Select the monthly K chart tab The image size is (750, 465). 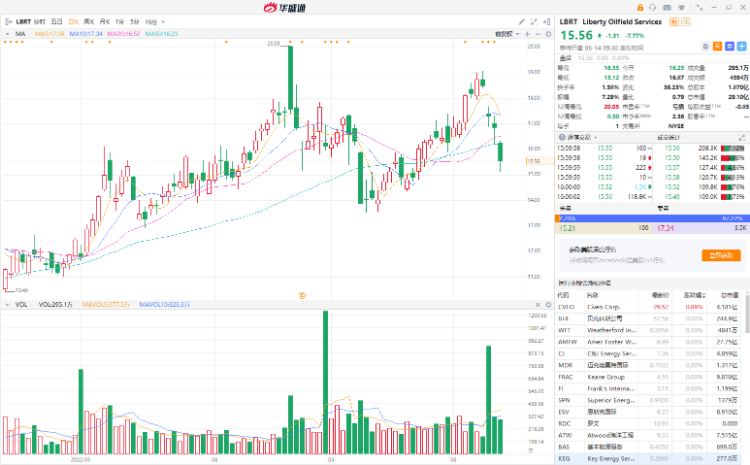click(105, 22)
